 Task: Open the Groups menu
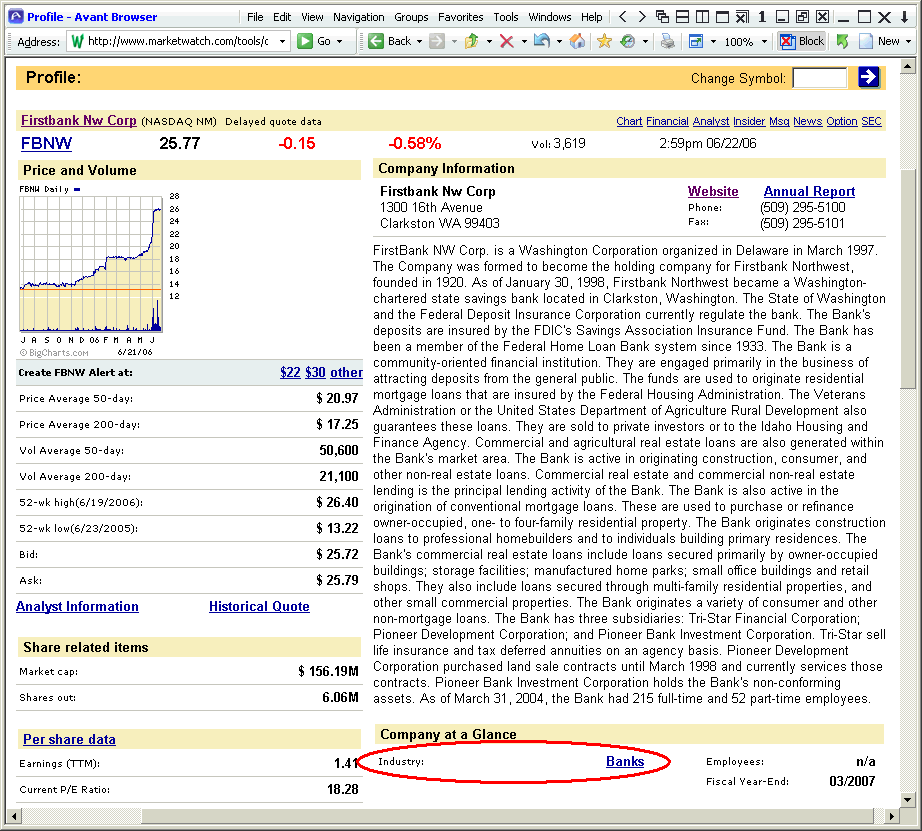411,16
